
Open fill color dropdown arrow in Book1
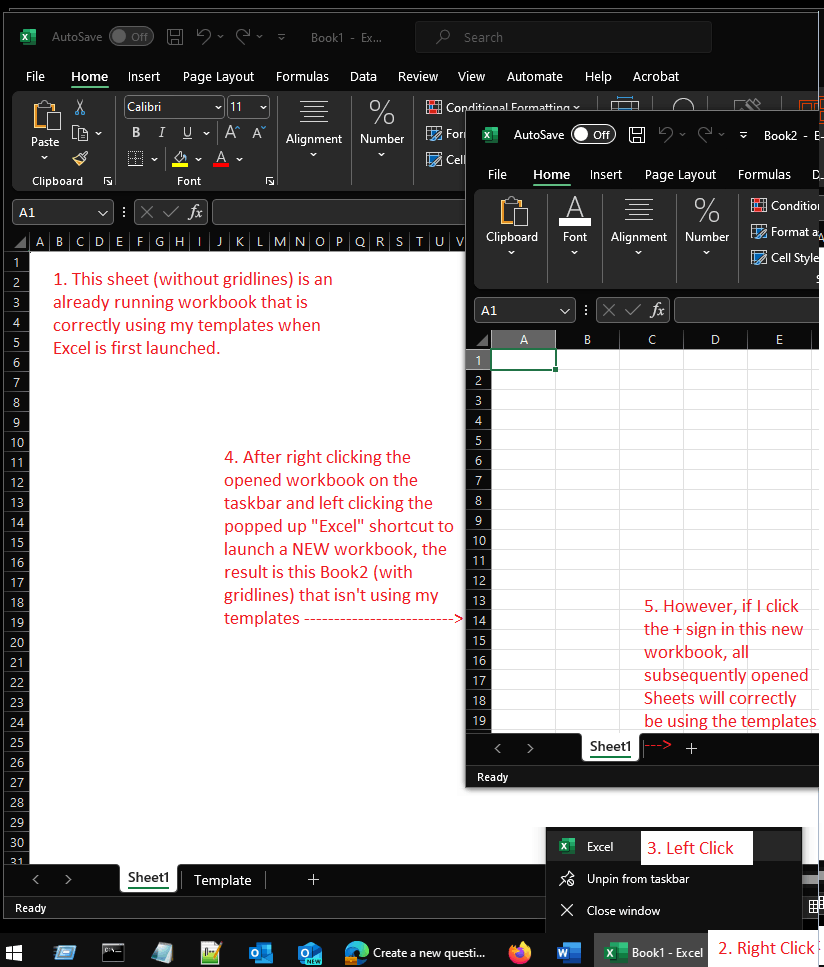(x=199, y=159)
